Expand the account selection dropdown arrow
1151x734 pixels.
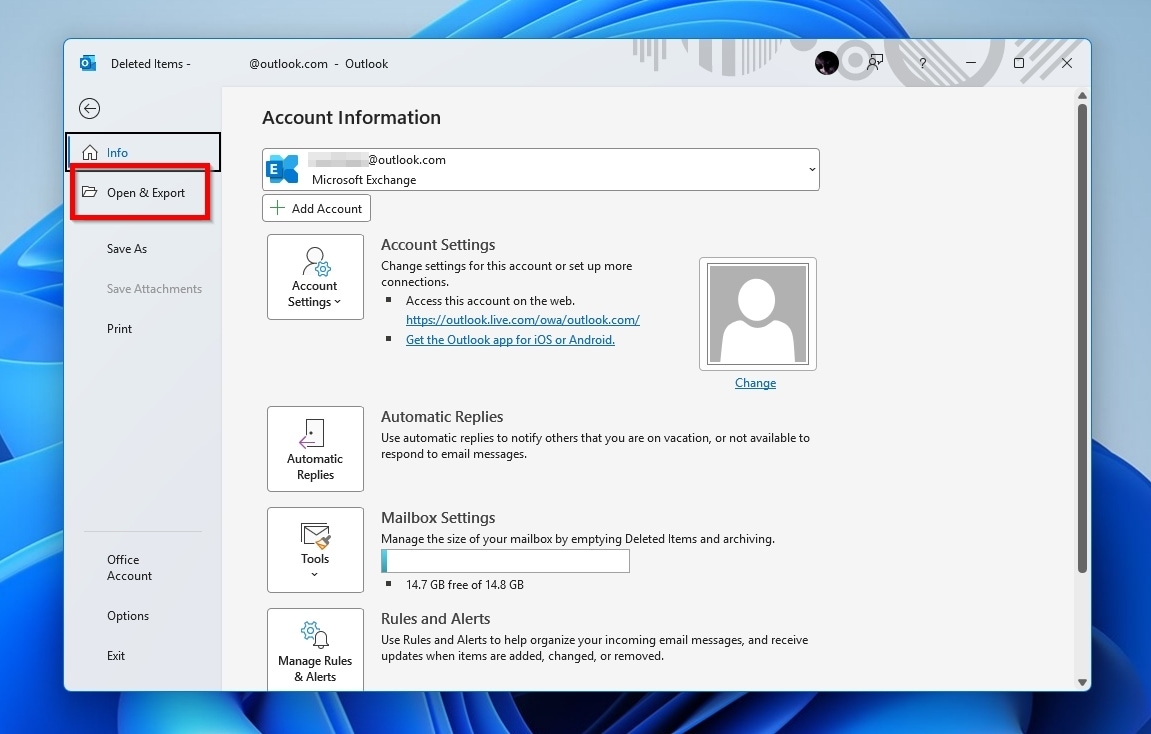click(812, 170)
